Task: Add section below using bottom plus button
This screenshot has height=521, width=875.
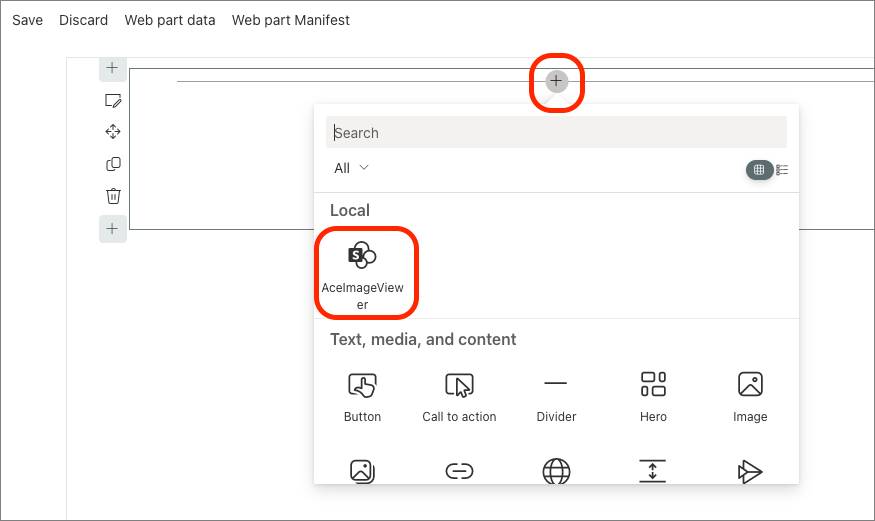Action: (x=113, y=229)
